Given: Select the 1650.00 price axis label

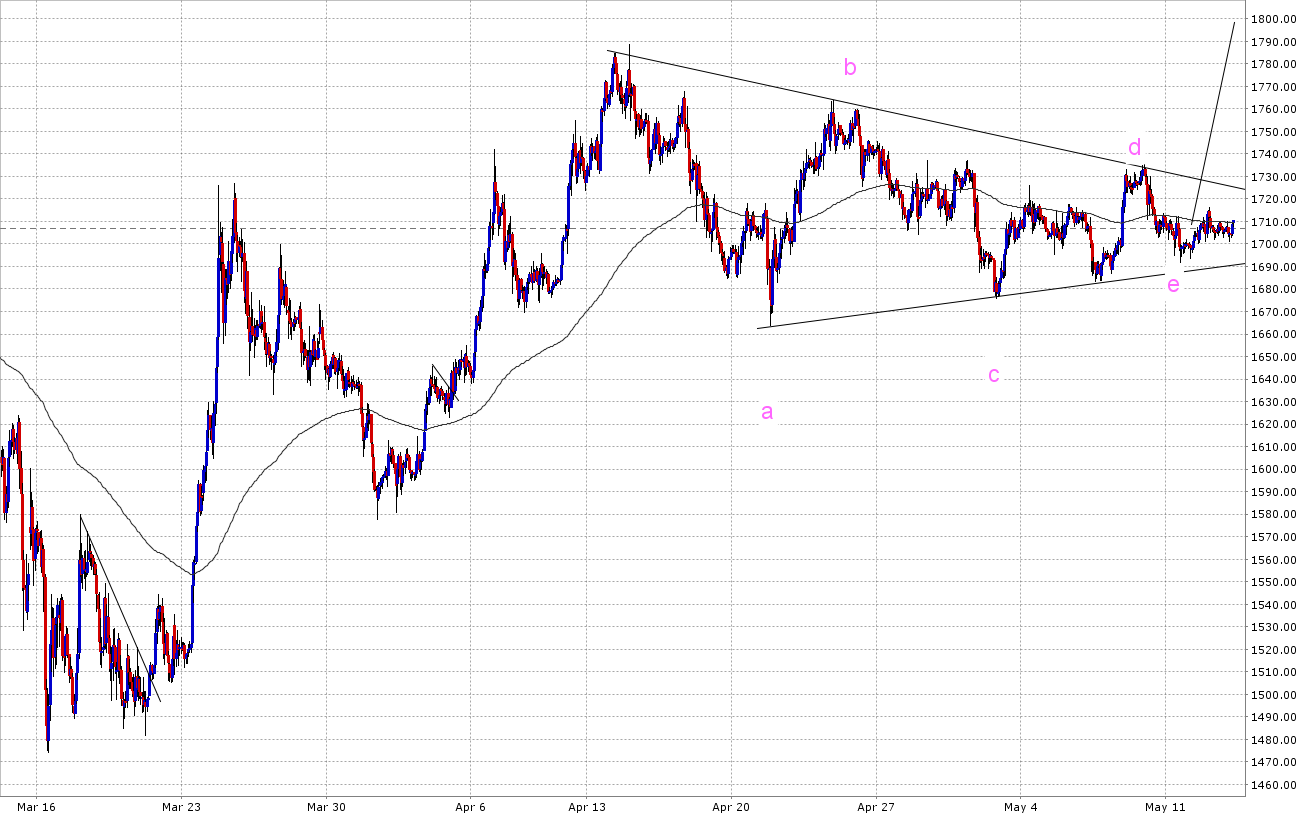Looking at the screenshot, I should [x=1276, y=357].
